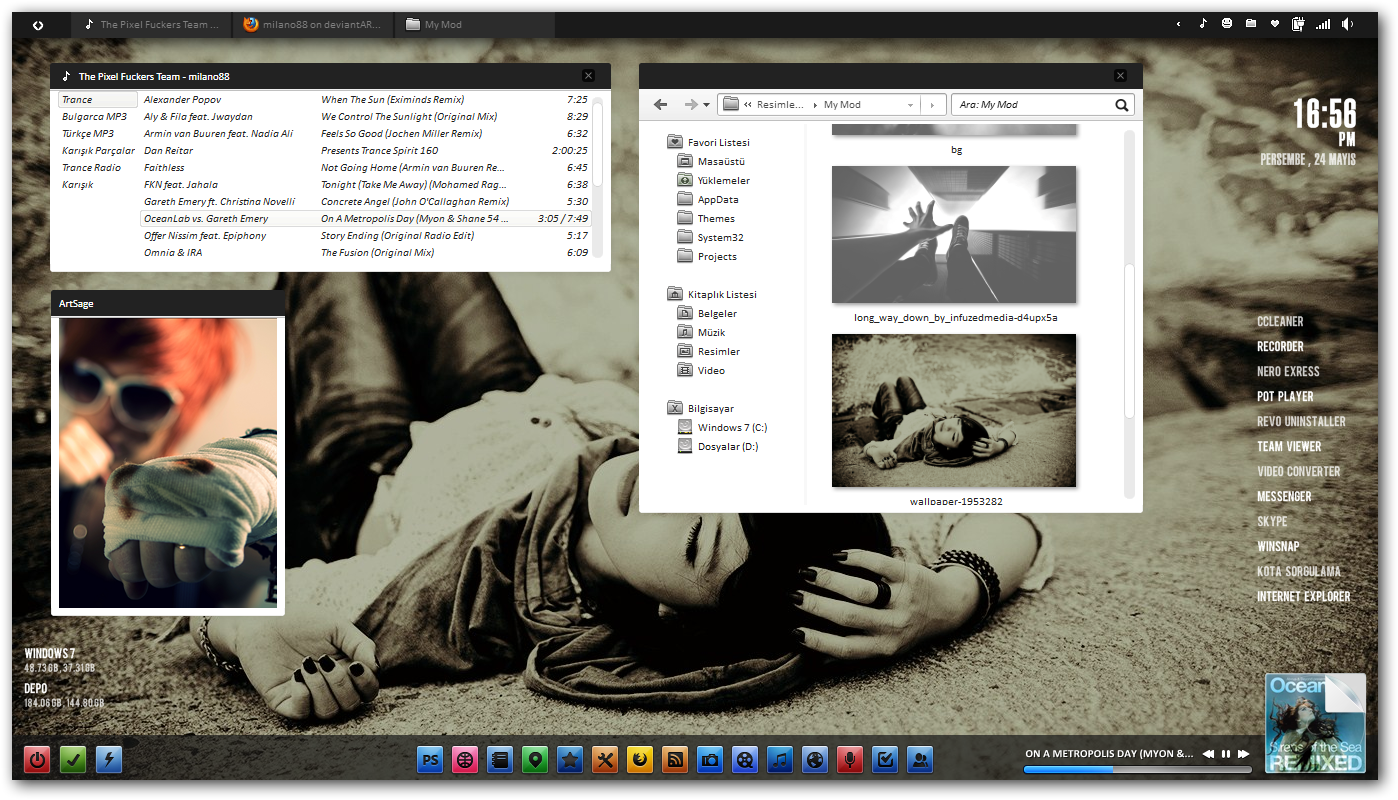Open the blue checkbox tasks dock icon
Screen dimensions: 1398x800
[885, 760]
